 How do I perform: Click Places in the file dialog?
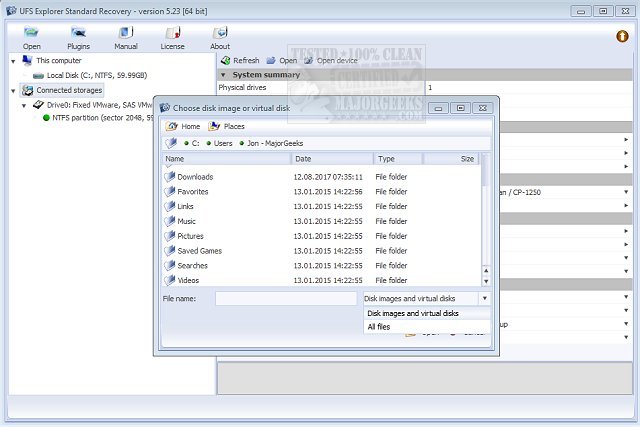pos(226,127)
